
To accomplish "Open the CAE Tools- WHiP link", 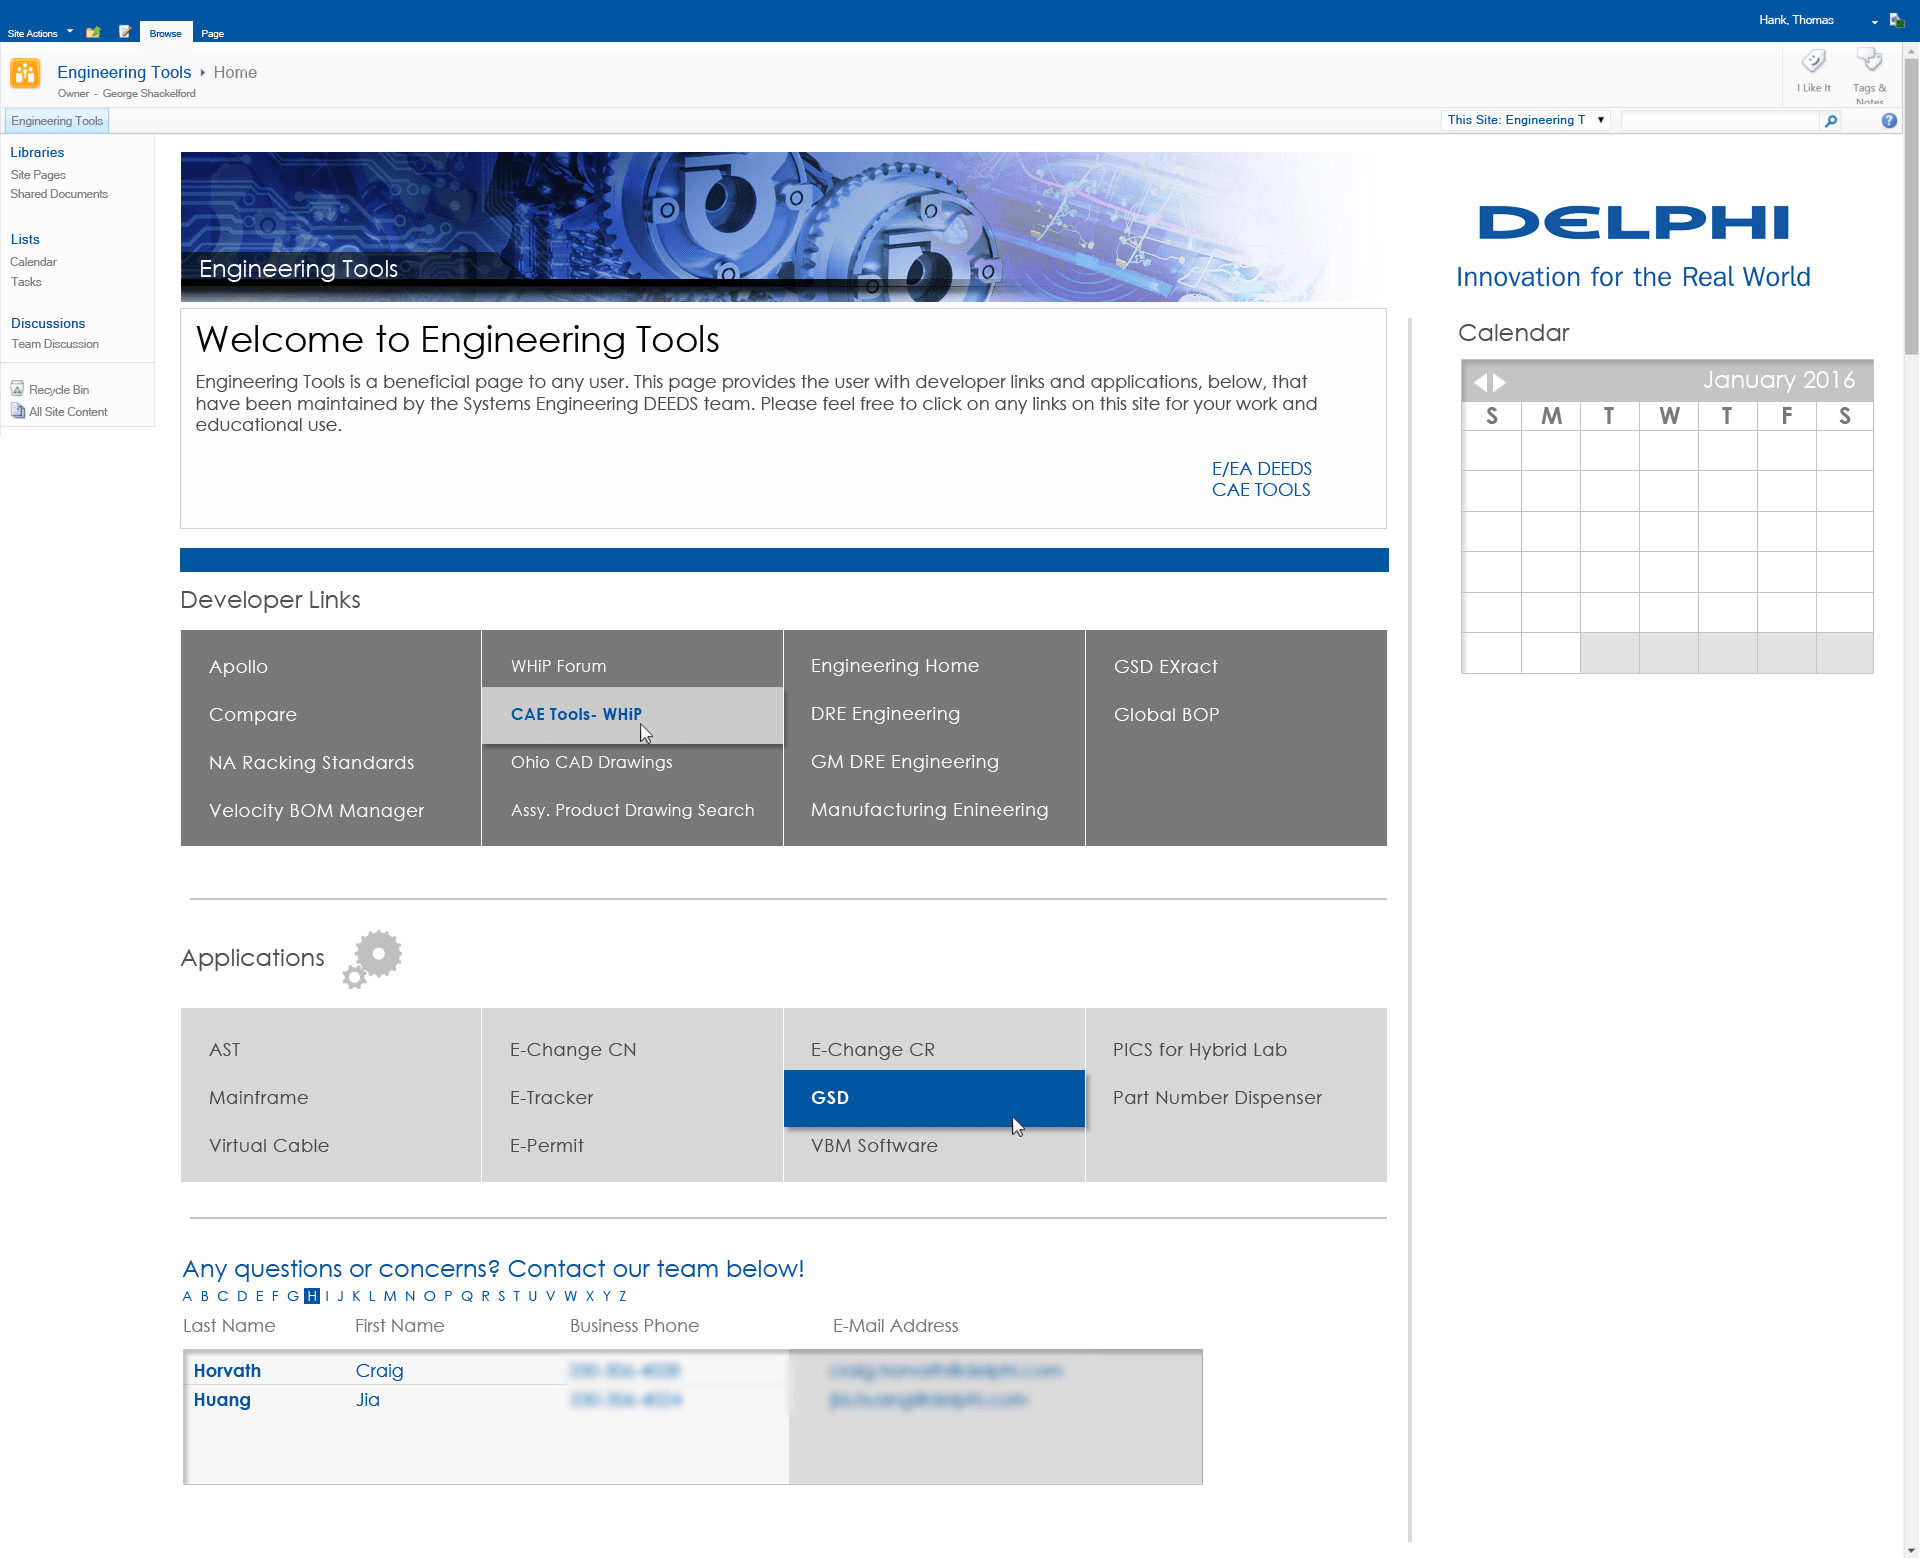I will tap(576, 714).
